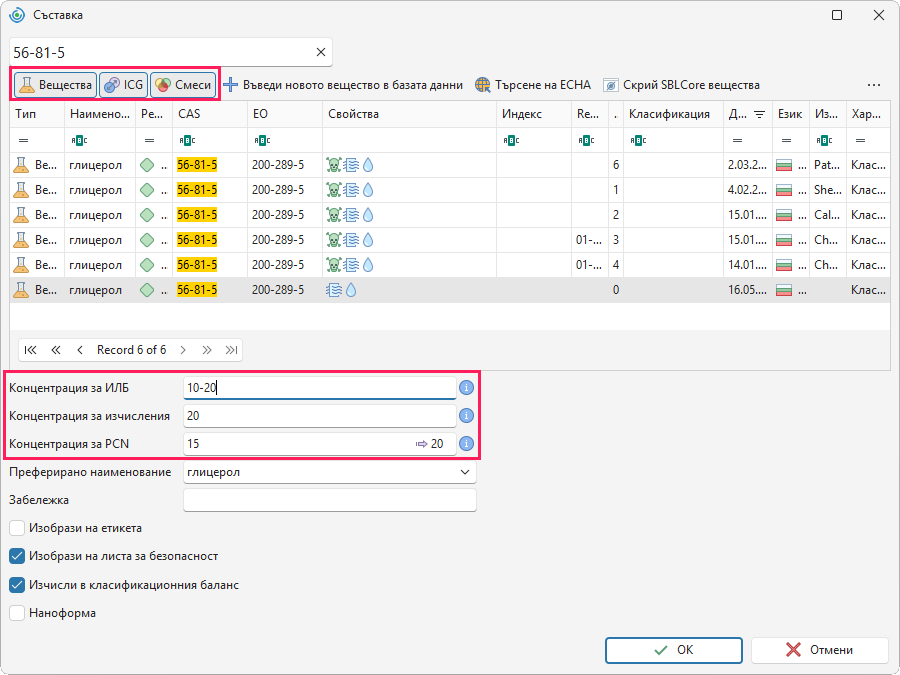Enable Изобрази на етикета checkbox

click(x=17, y=528)
